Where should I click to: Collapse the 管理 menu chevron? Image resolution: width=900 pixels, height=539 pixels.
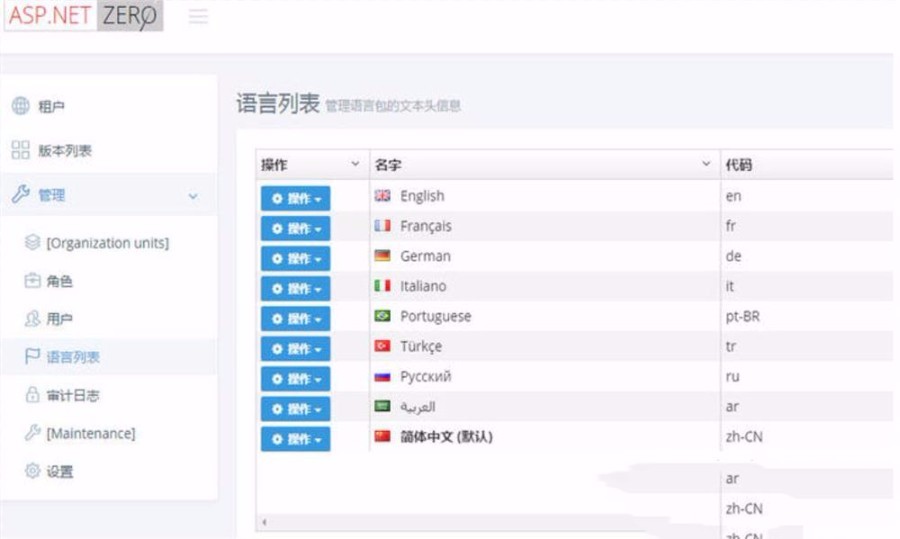pos(193,196)
